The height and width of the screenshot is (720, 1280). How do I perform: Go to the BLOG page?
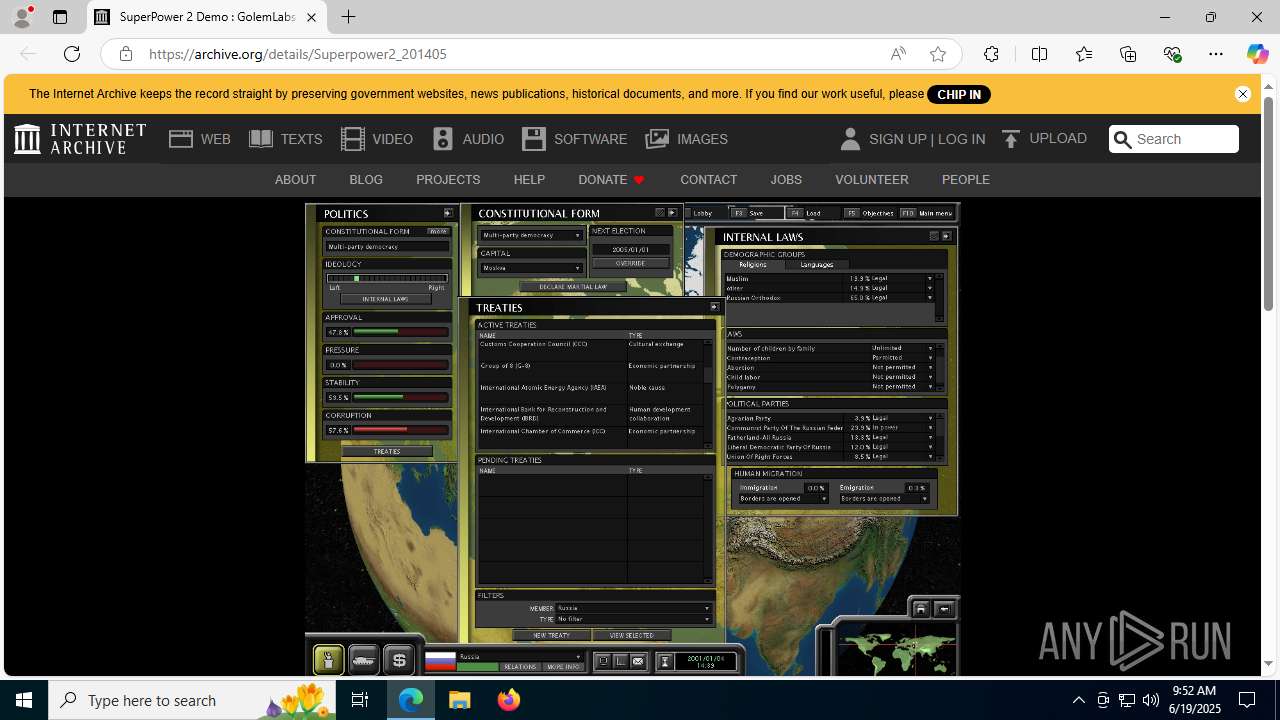tap(366, 180)
